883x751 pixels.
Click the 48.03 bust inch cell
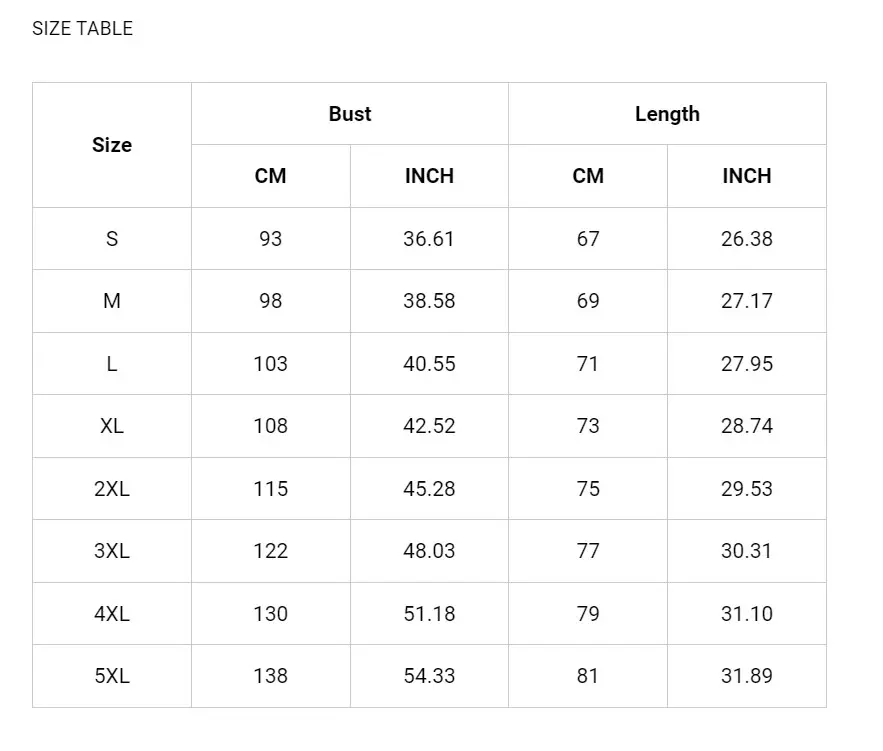pyautogui.click(x=429, y=551)
